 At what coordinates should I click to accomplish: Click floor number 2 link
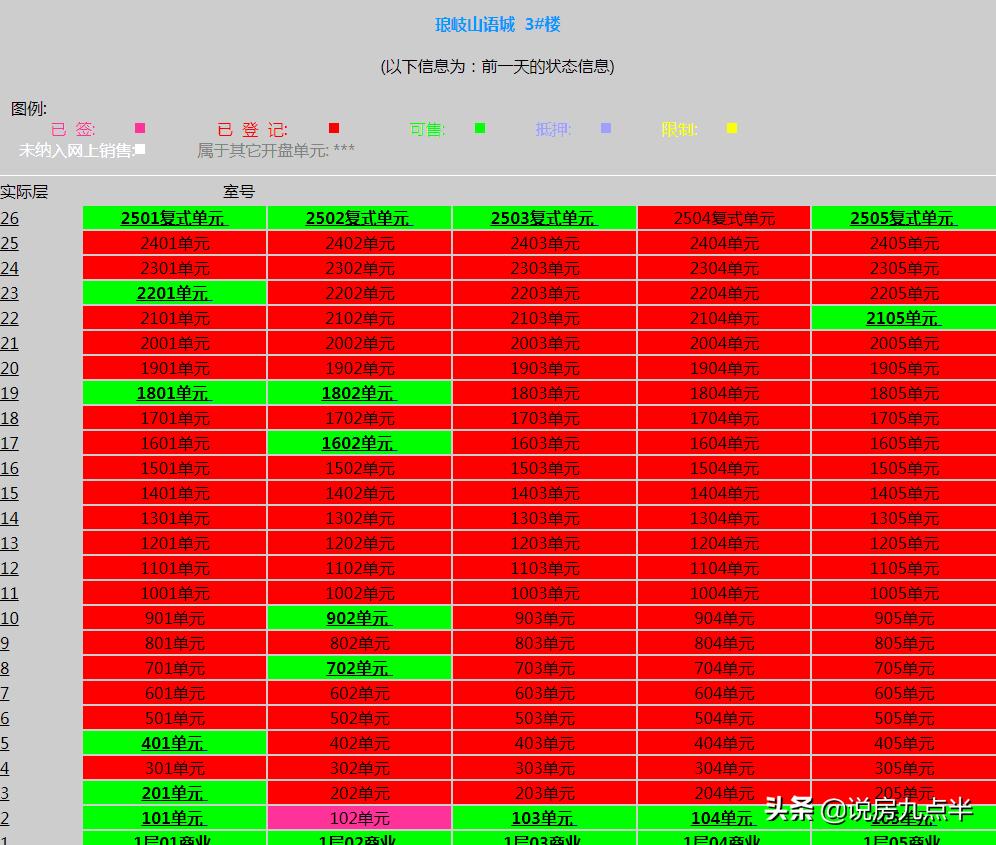(4, 818)
